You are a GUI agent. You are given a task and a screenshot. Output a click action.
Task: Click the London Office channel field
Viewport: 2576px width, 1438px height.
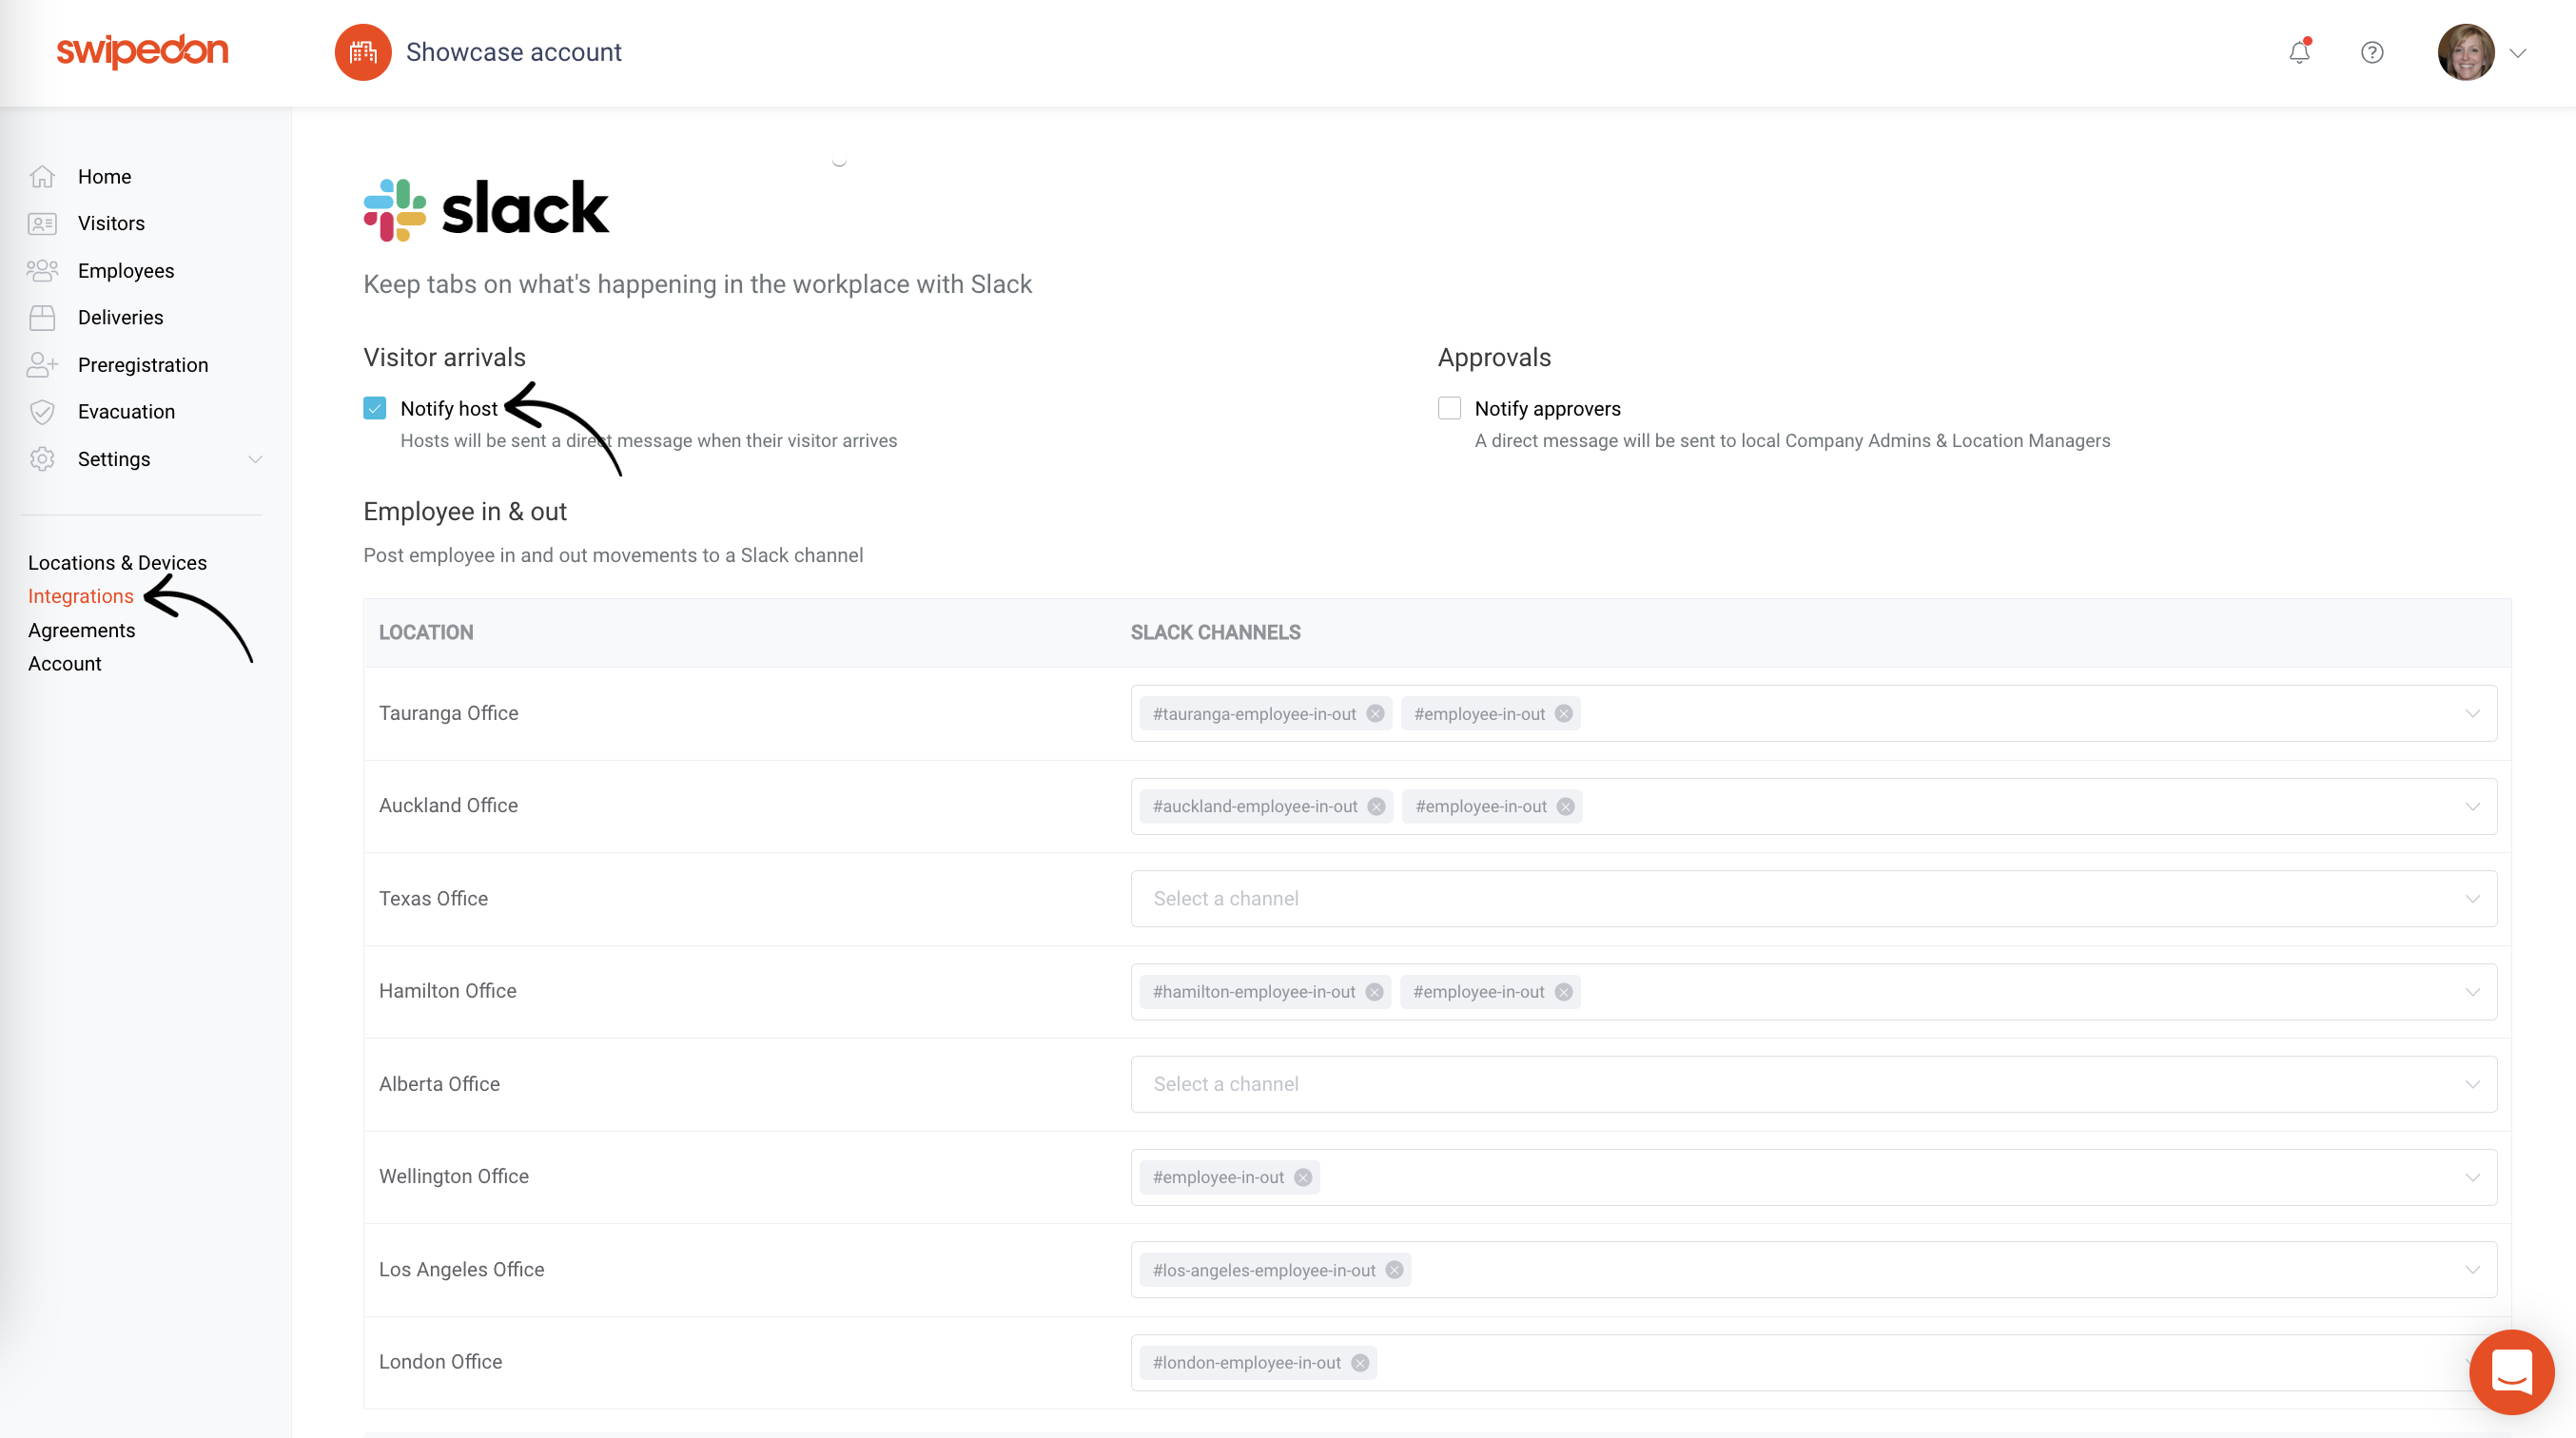coord(1813,1362)
